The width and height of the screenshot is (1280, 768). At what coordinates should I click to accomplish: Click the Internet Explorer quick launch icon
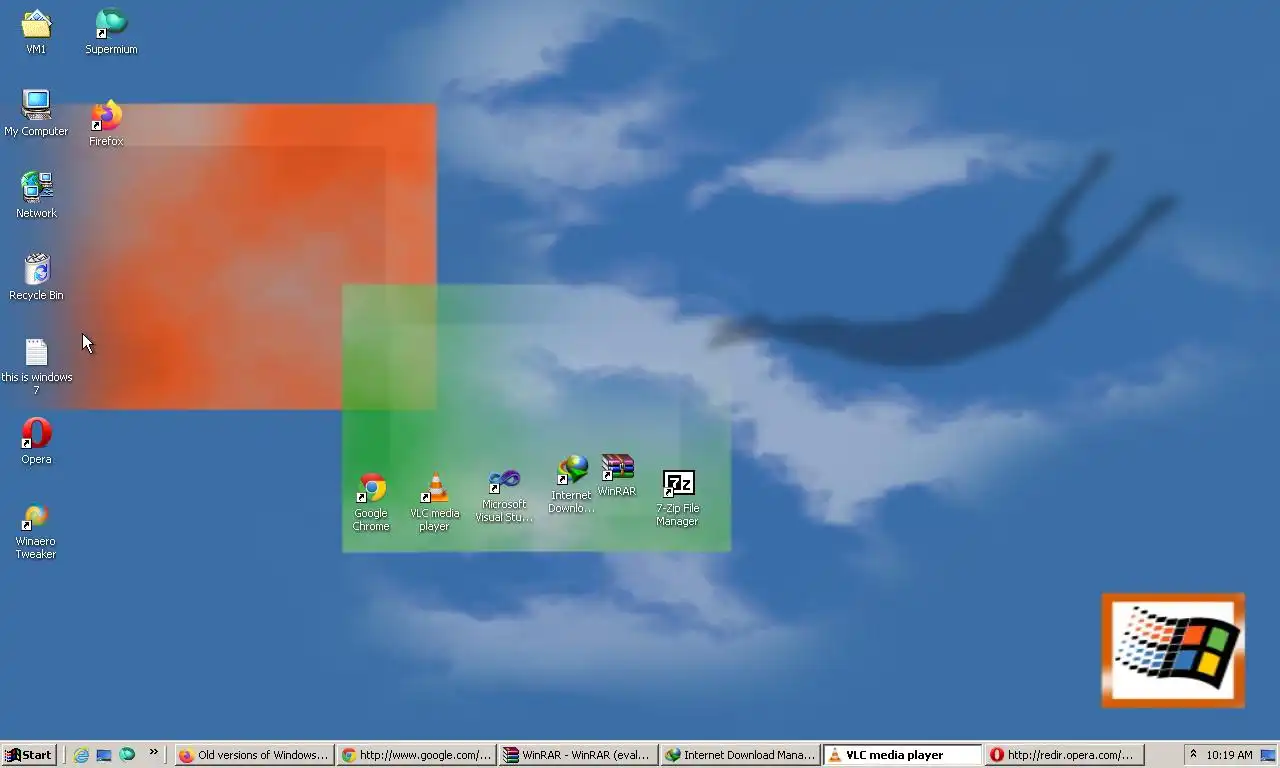click(x=81, y=755)
